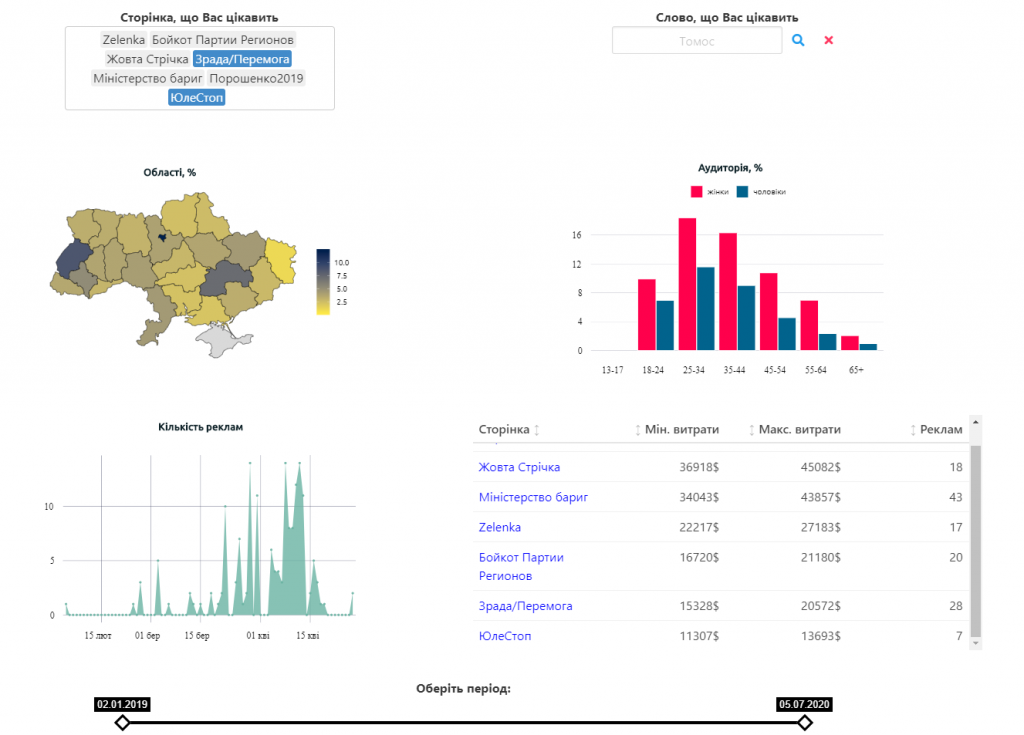Viewport: 1024px width, 735px height.
Task: Open the Міністерство бариг table link
Action: click(x=533, y=497)
